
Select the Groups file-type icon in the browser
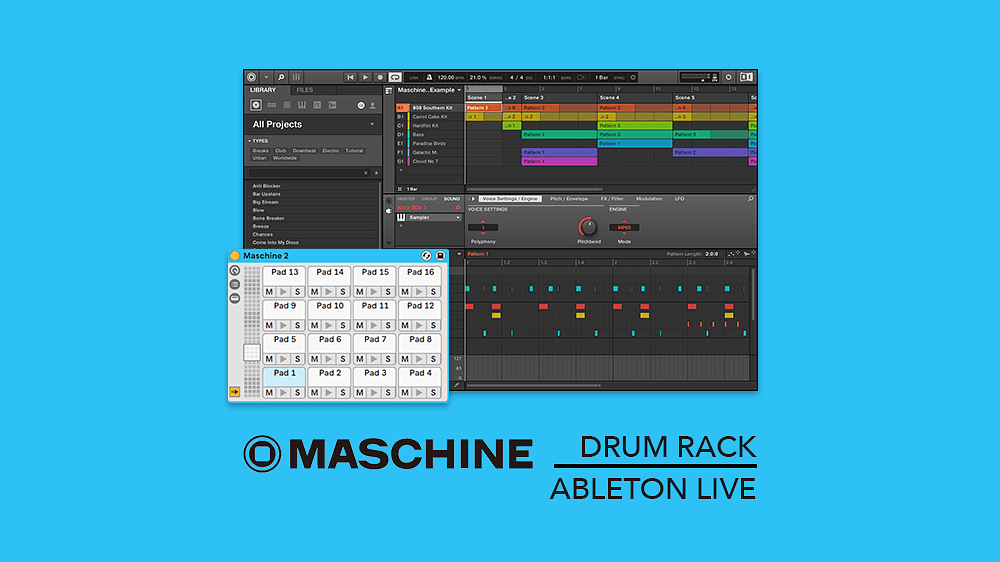(x=272, y=105)
